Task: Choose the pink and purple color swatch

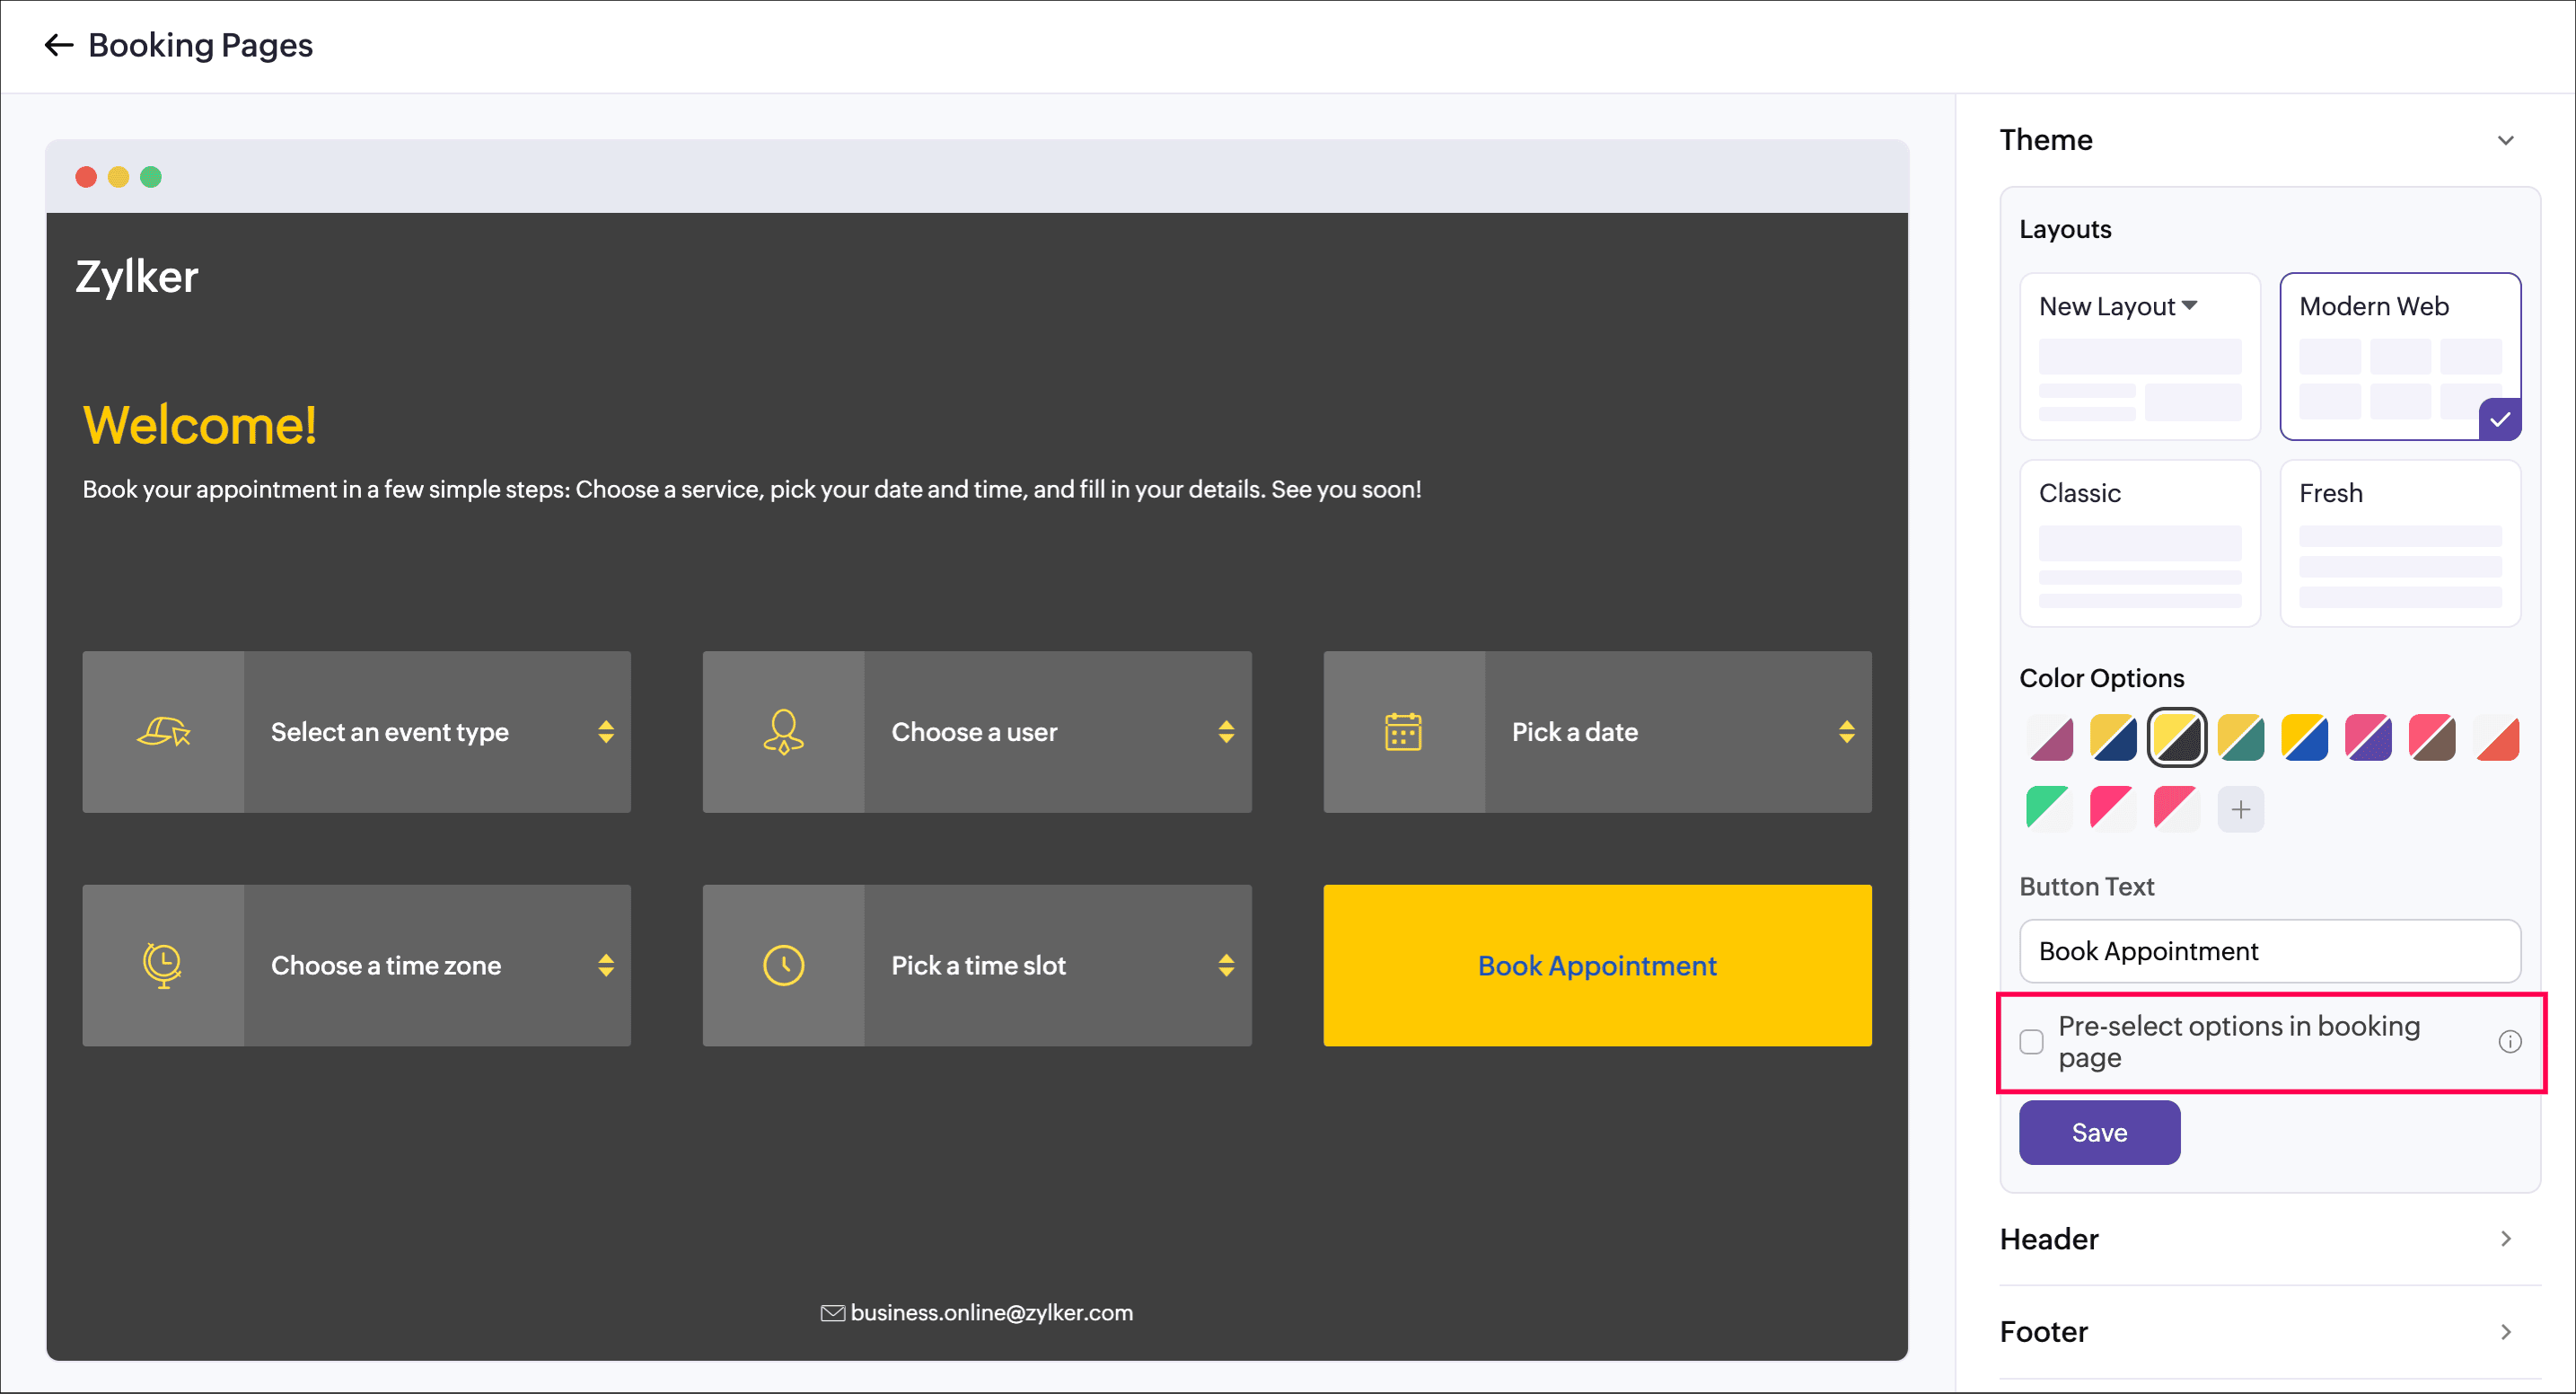Action: [x=2368, y=738]
